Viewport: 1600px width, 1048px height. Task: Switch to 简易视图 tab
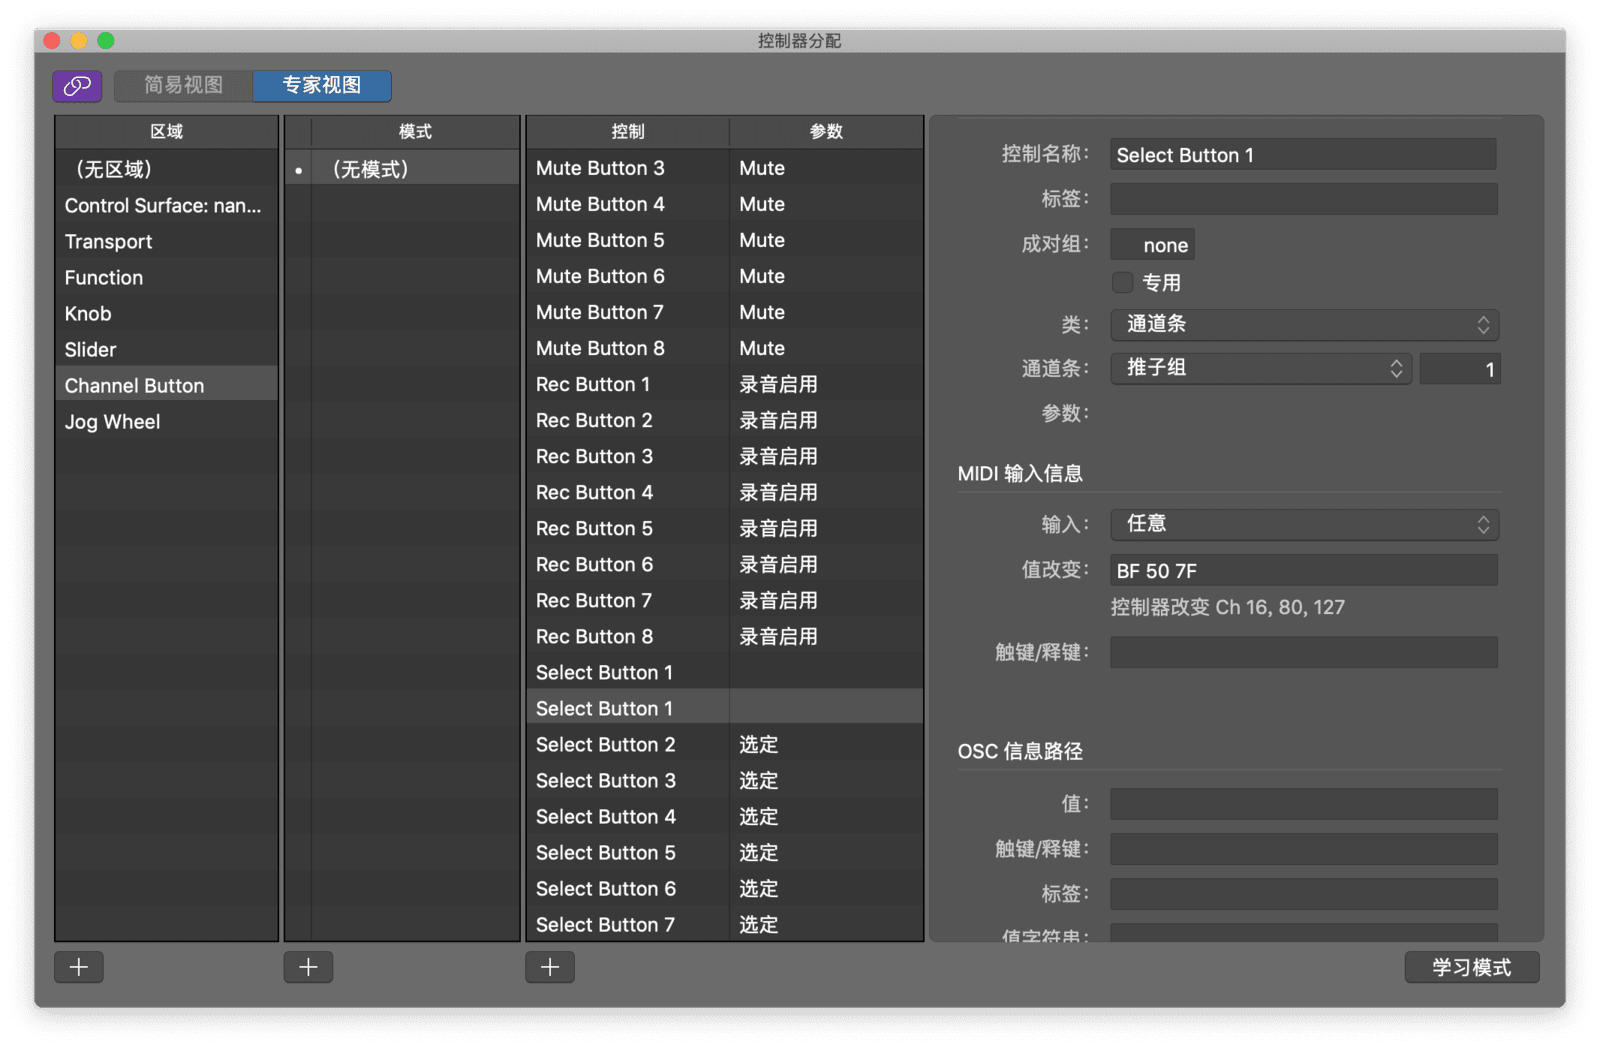coord(184,86)
